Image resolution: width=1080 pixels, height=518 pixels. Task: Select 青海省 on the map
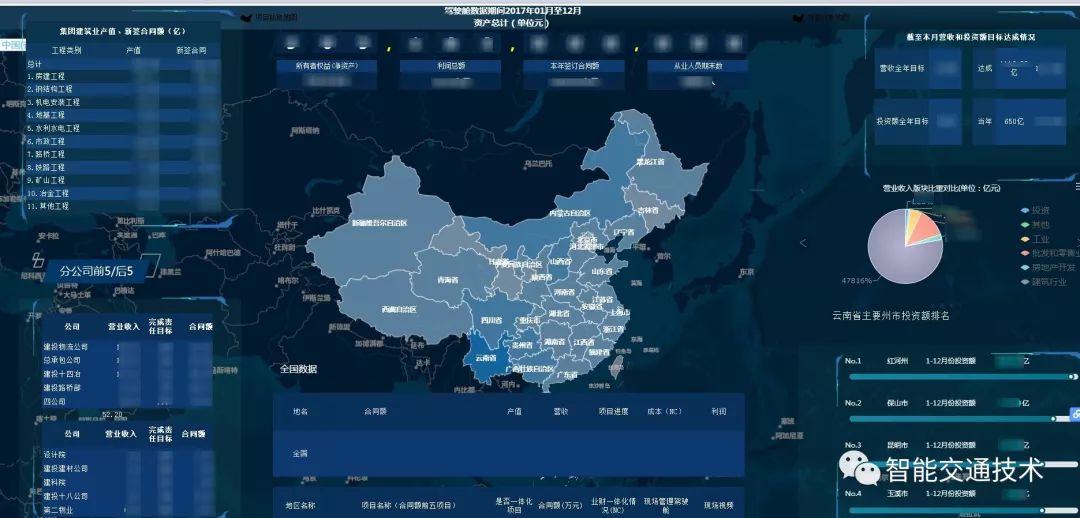tap(448, 280)
